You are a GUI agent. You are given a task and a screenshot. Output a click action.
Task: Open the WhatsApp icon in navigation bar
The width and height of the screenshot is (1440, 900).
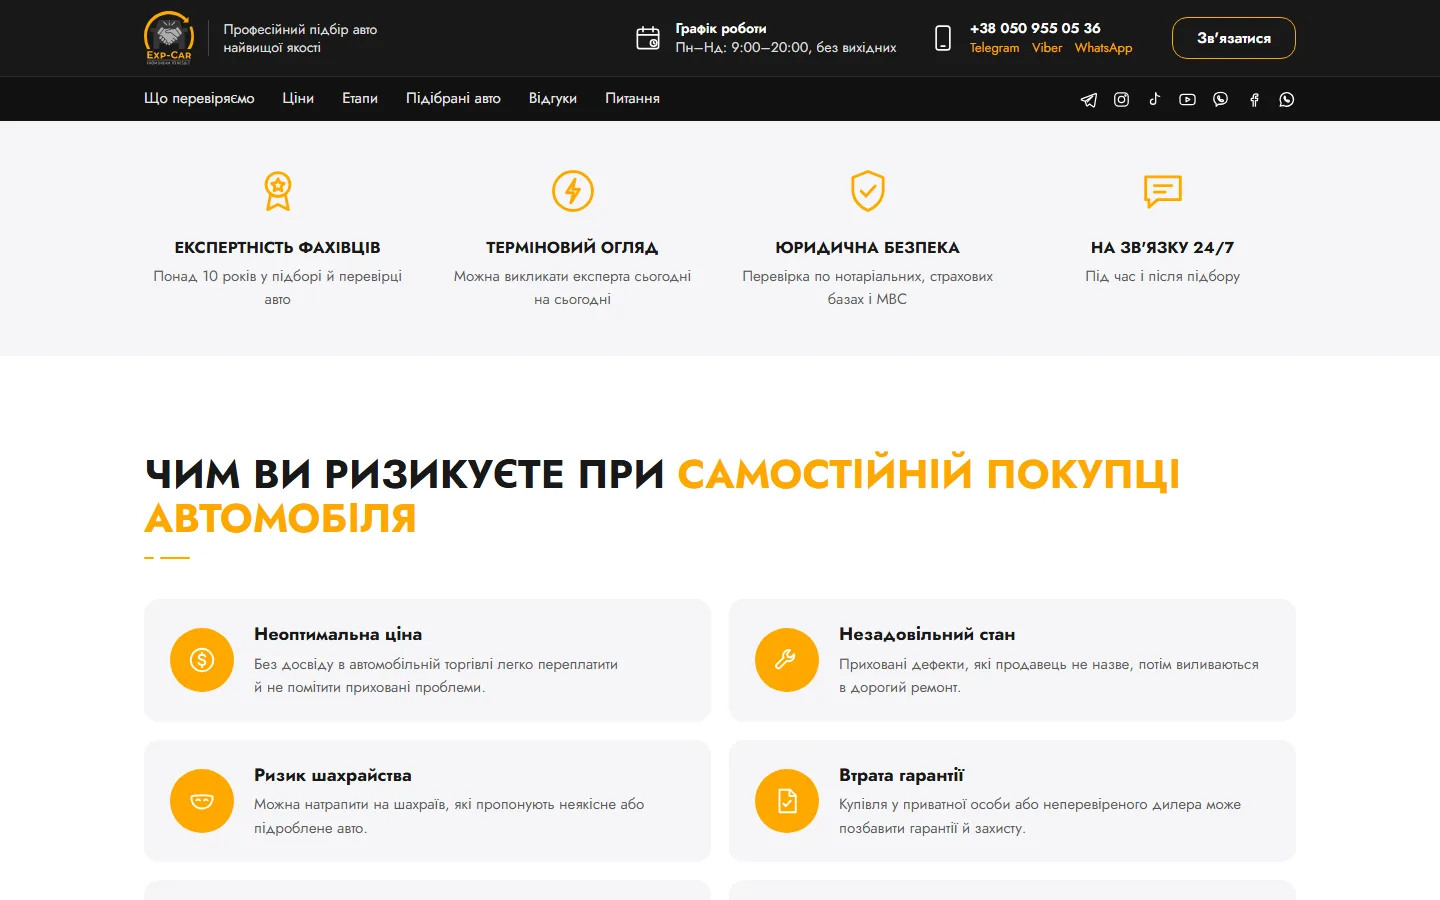[x=1287, y=99]
